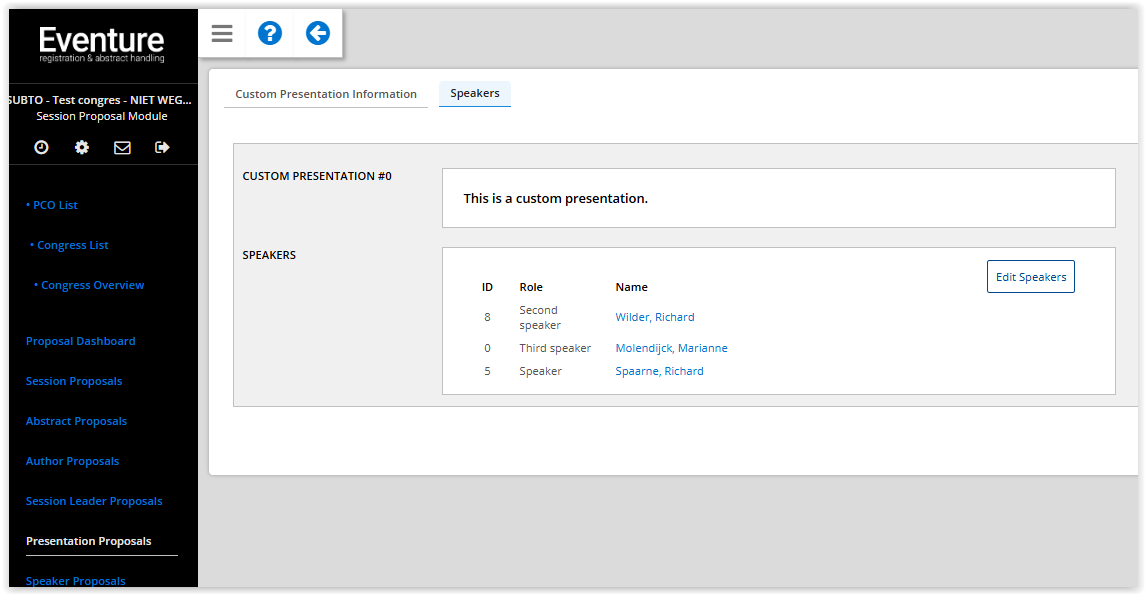Click the envelope mail icon

122,148
